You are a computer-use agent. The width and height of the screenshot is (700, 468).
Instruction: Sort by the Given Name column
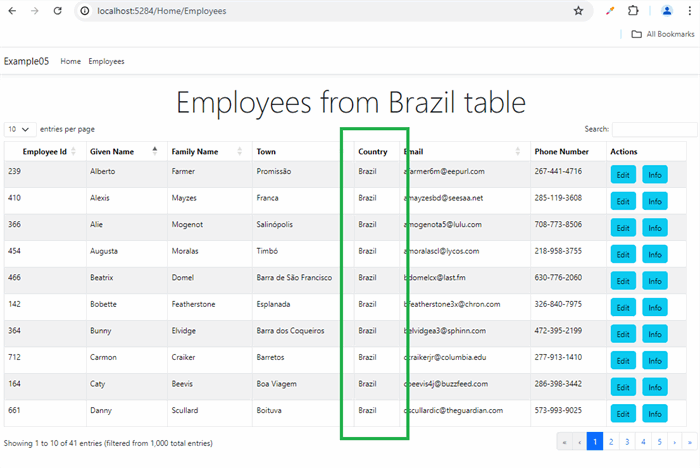click(x=127, y=151)
